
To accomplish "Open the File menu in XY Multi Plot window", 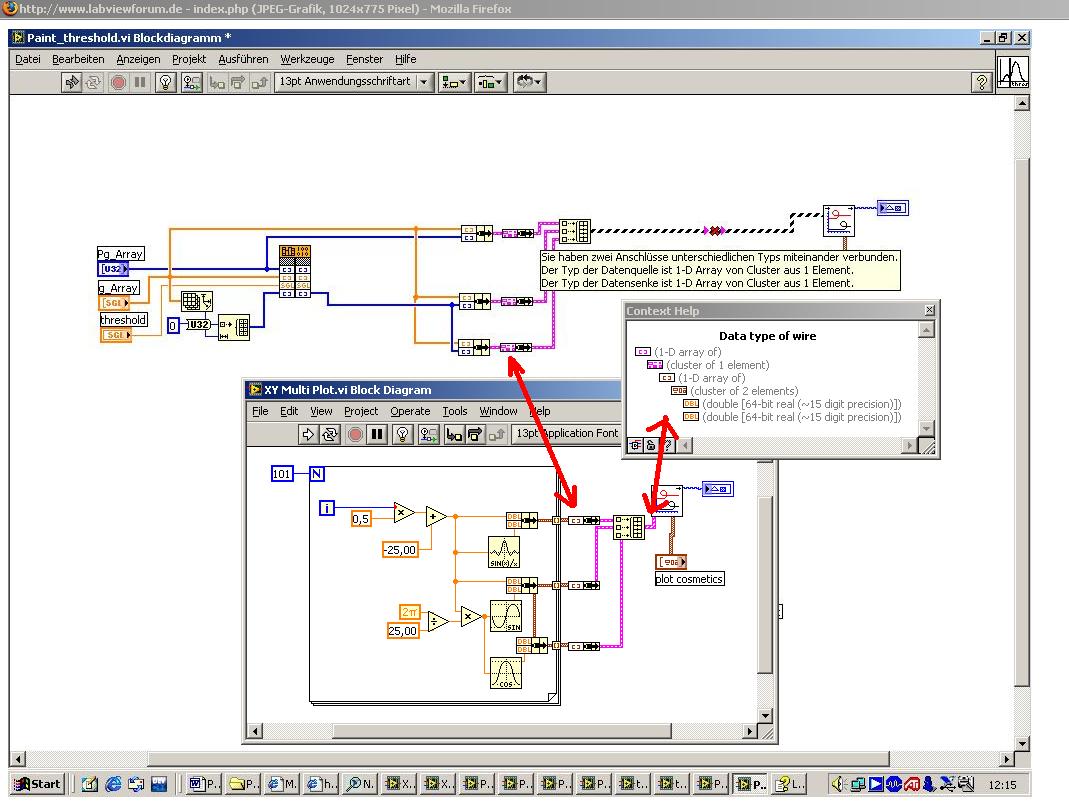I will (260, 411).
